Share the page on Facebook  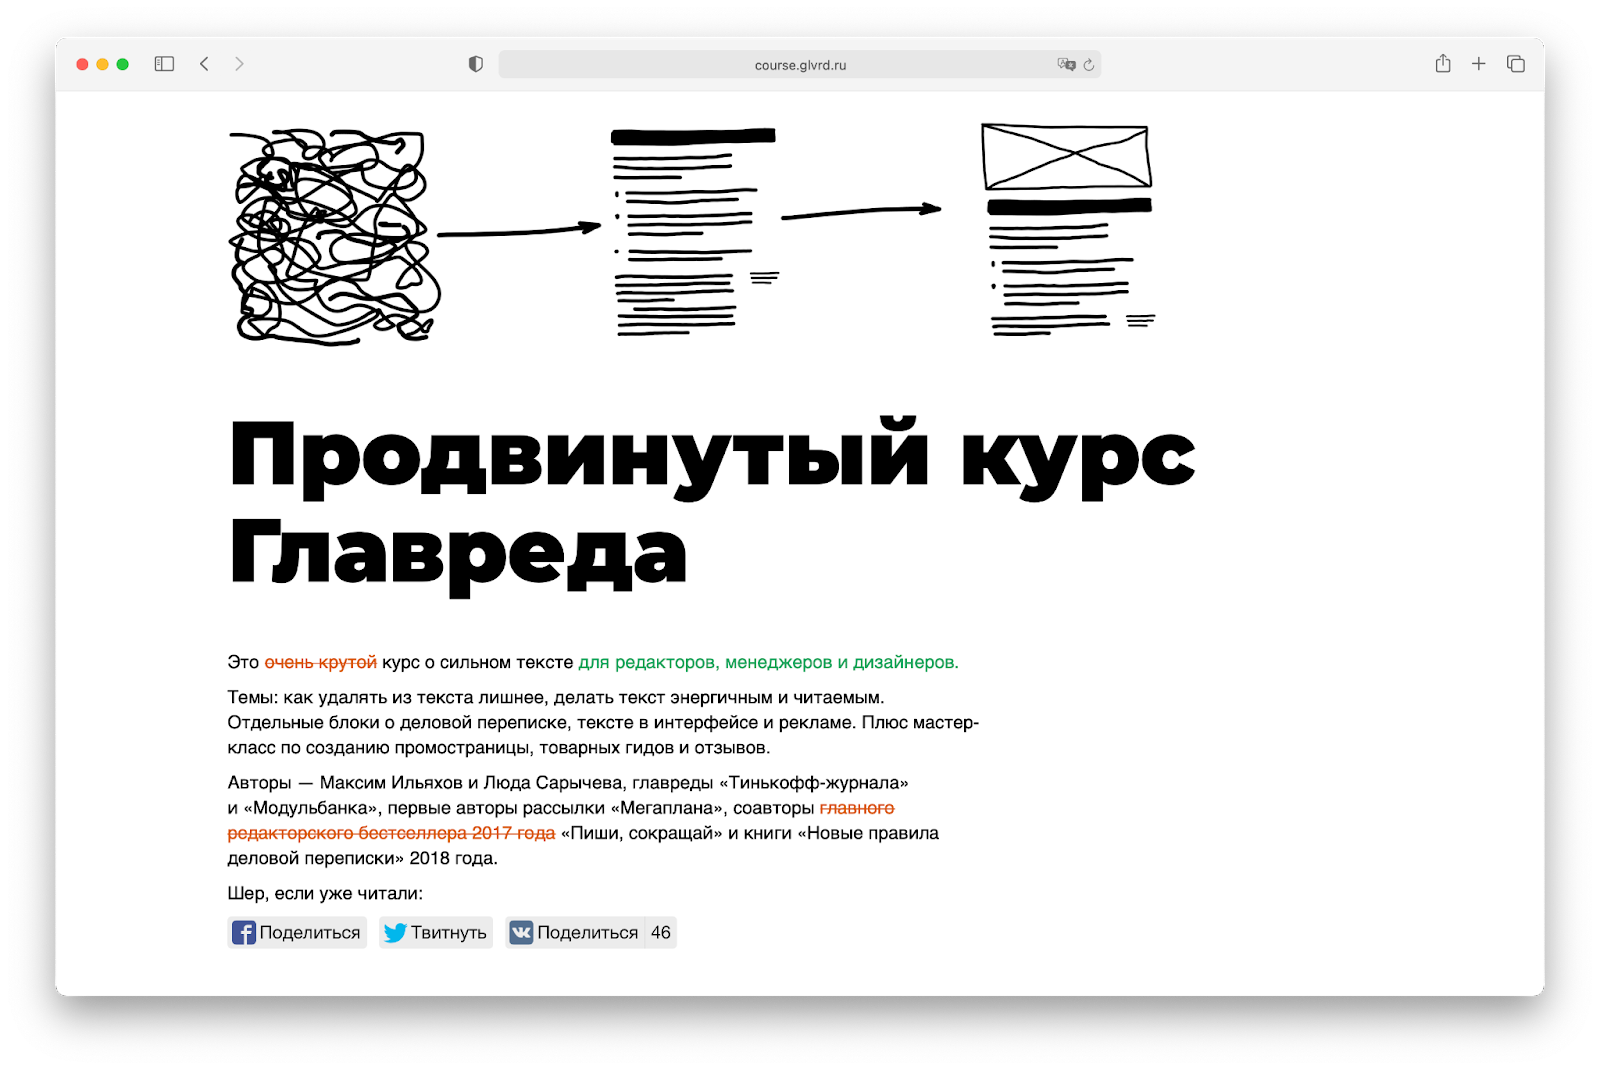[x=297, y=932]
